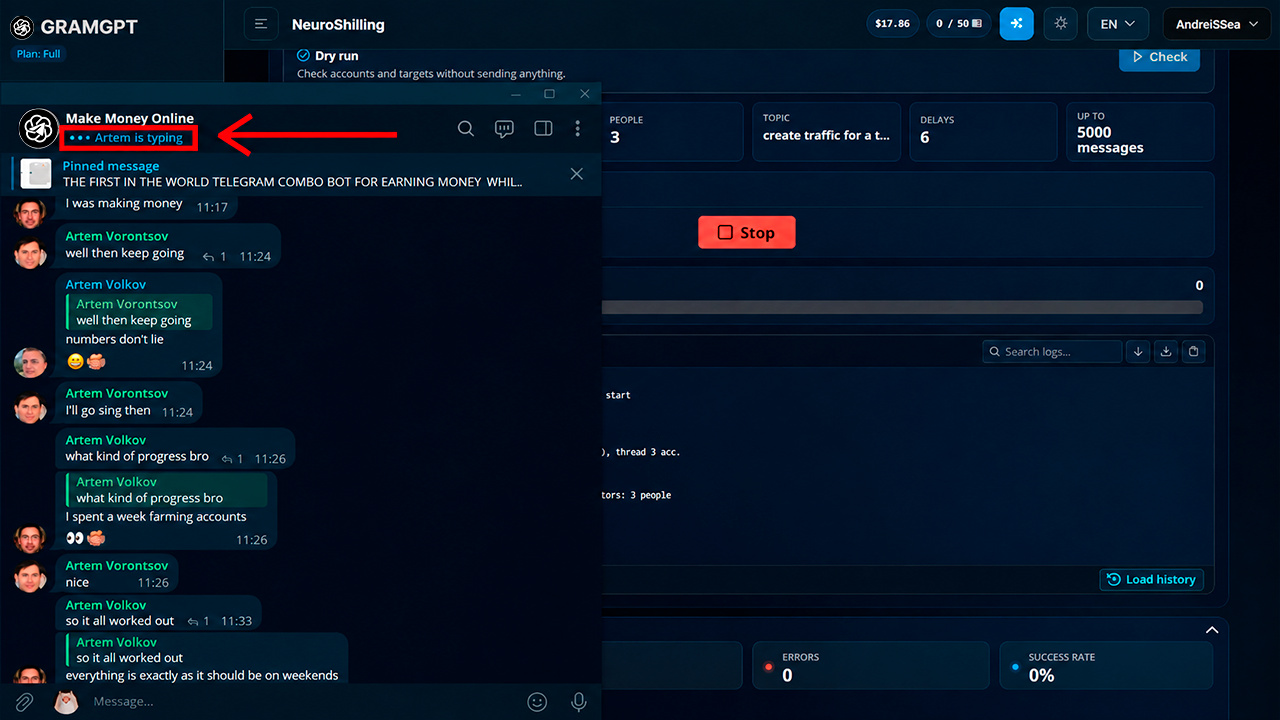1280x720 pixels.
Task: Open the EN language dropdown
Action: click(x=1118, y=24)
